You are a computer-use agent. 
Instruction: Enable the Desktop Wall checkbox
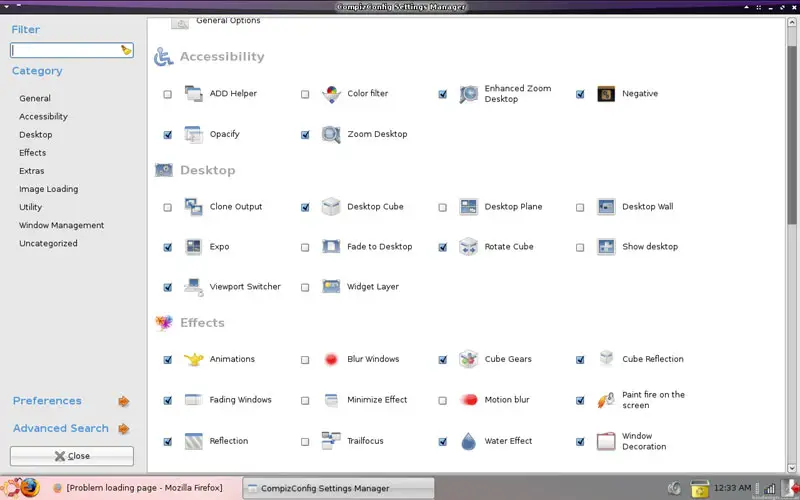[580, 208]
